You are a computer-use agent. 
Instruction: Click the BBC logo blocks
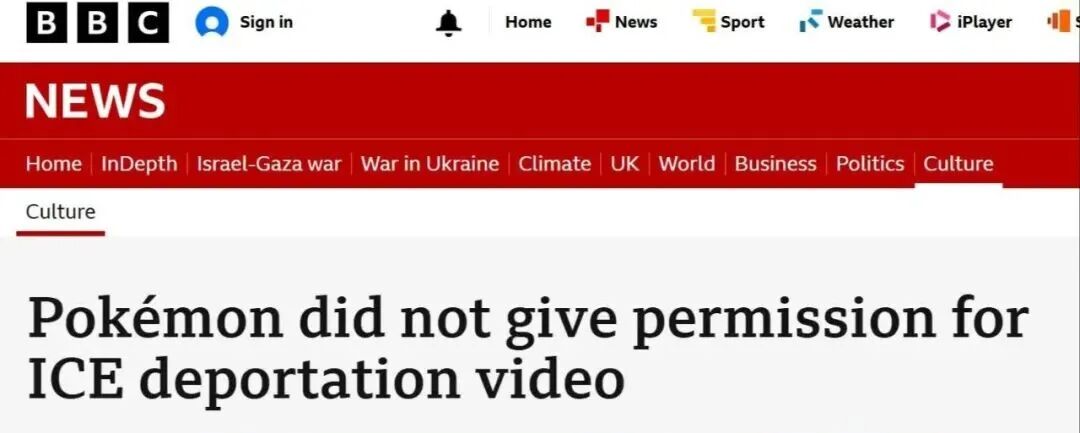(97, 23)
